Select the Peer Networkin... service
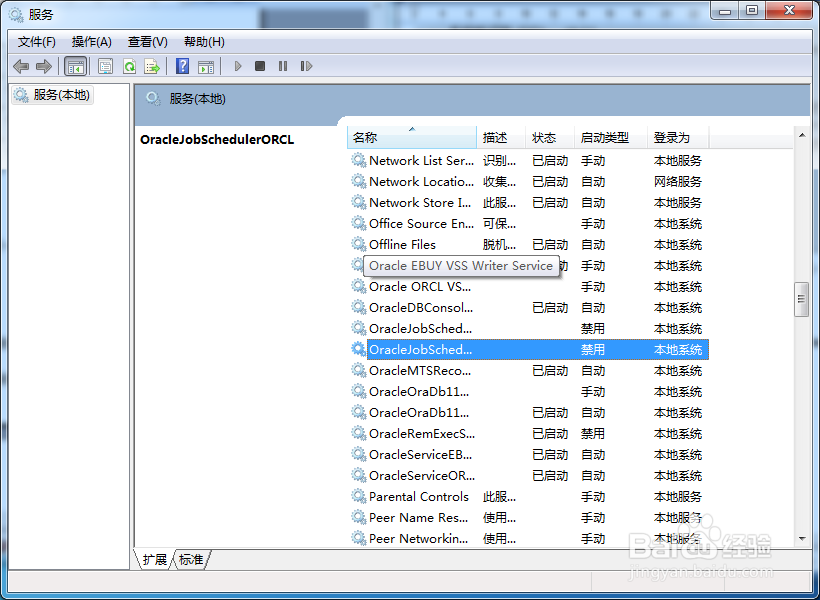 point(528,538)
